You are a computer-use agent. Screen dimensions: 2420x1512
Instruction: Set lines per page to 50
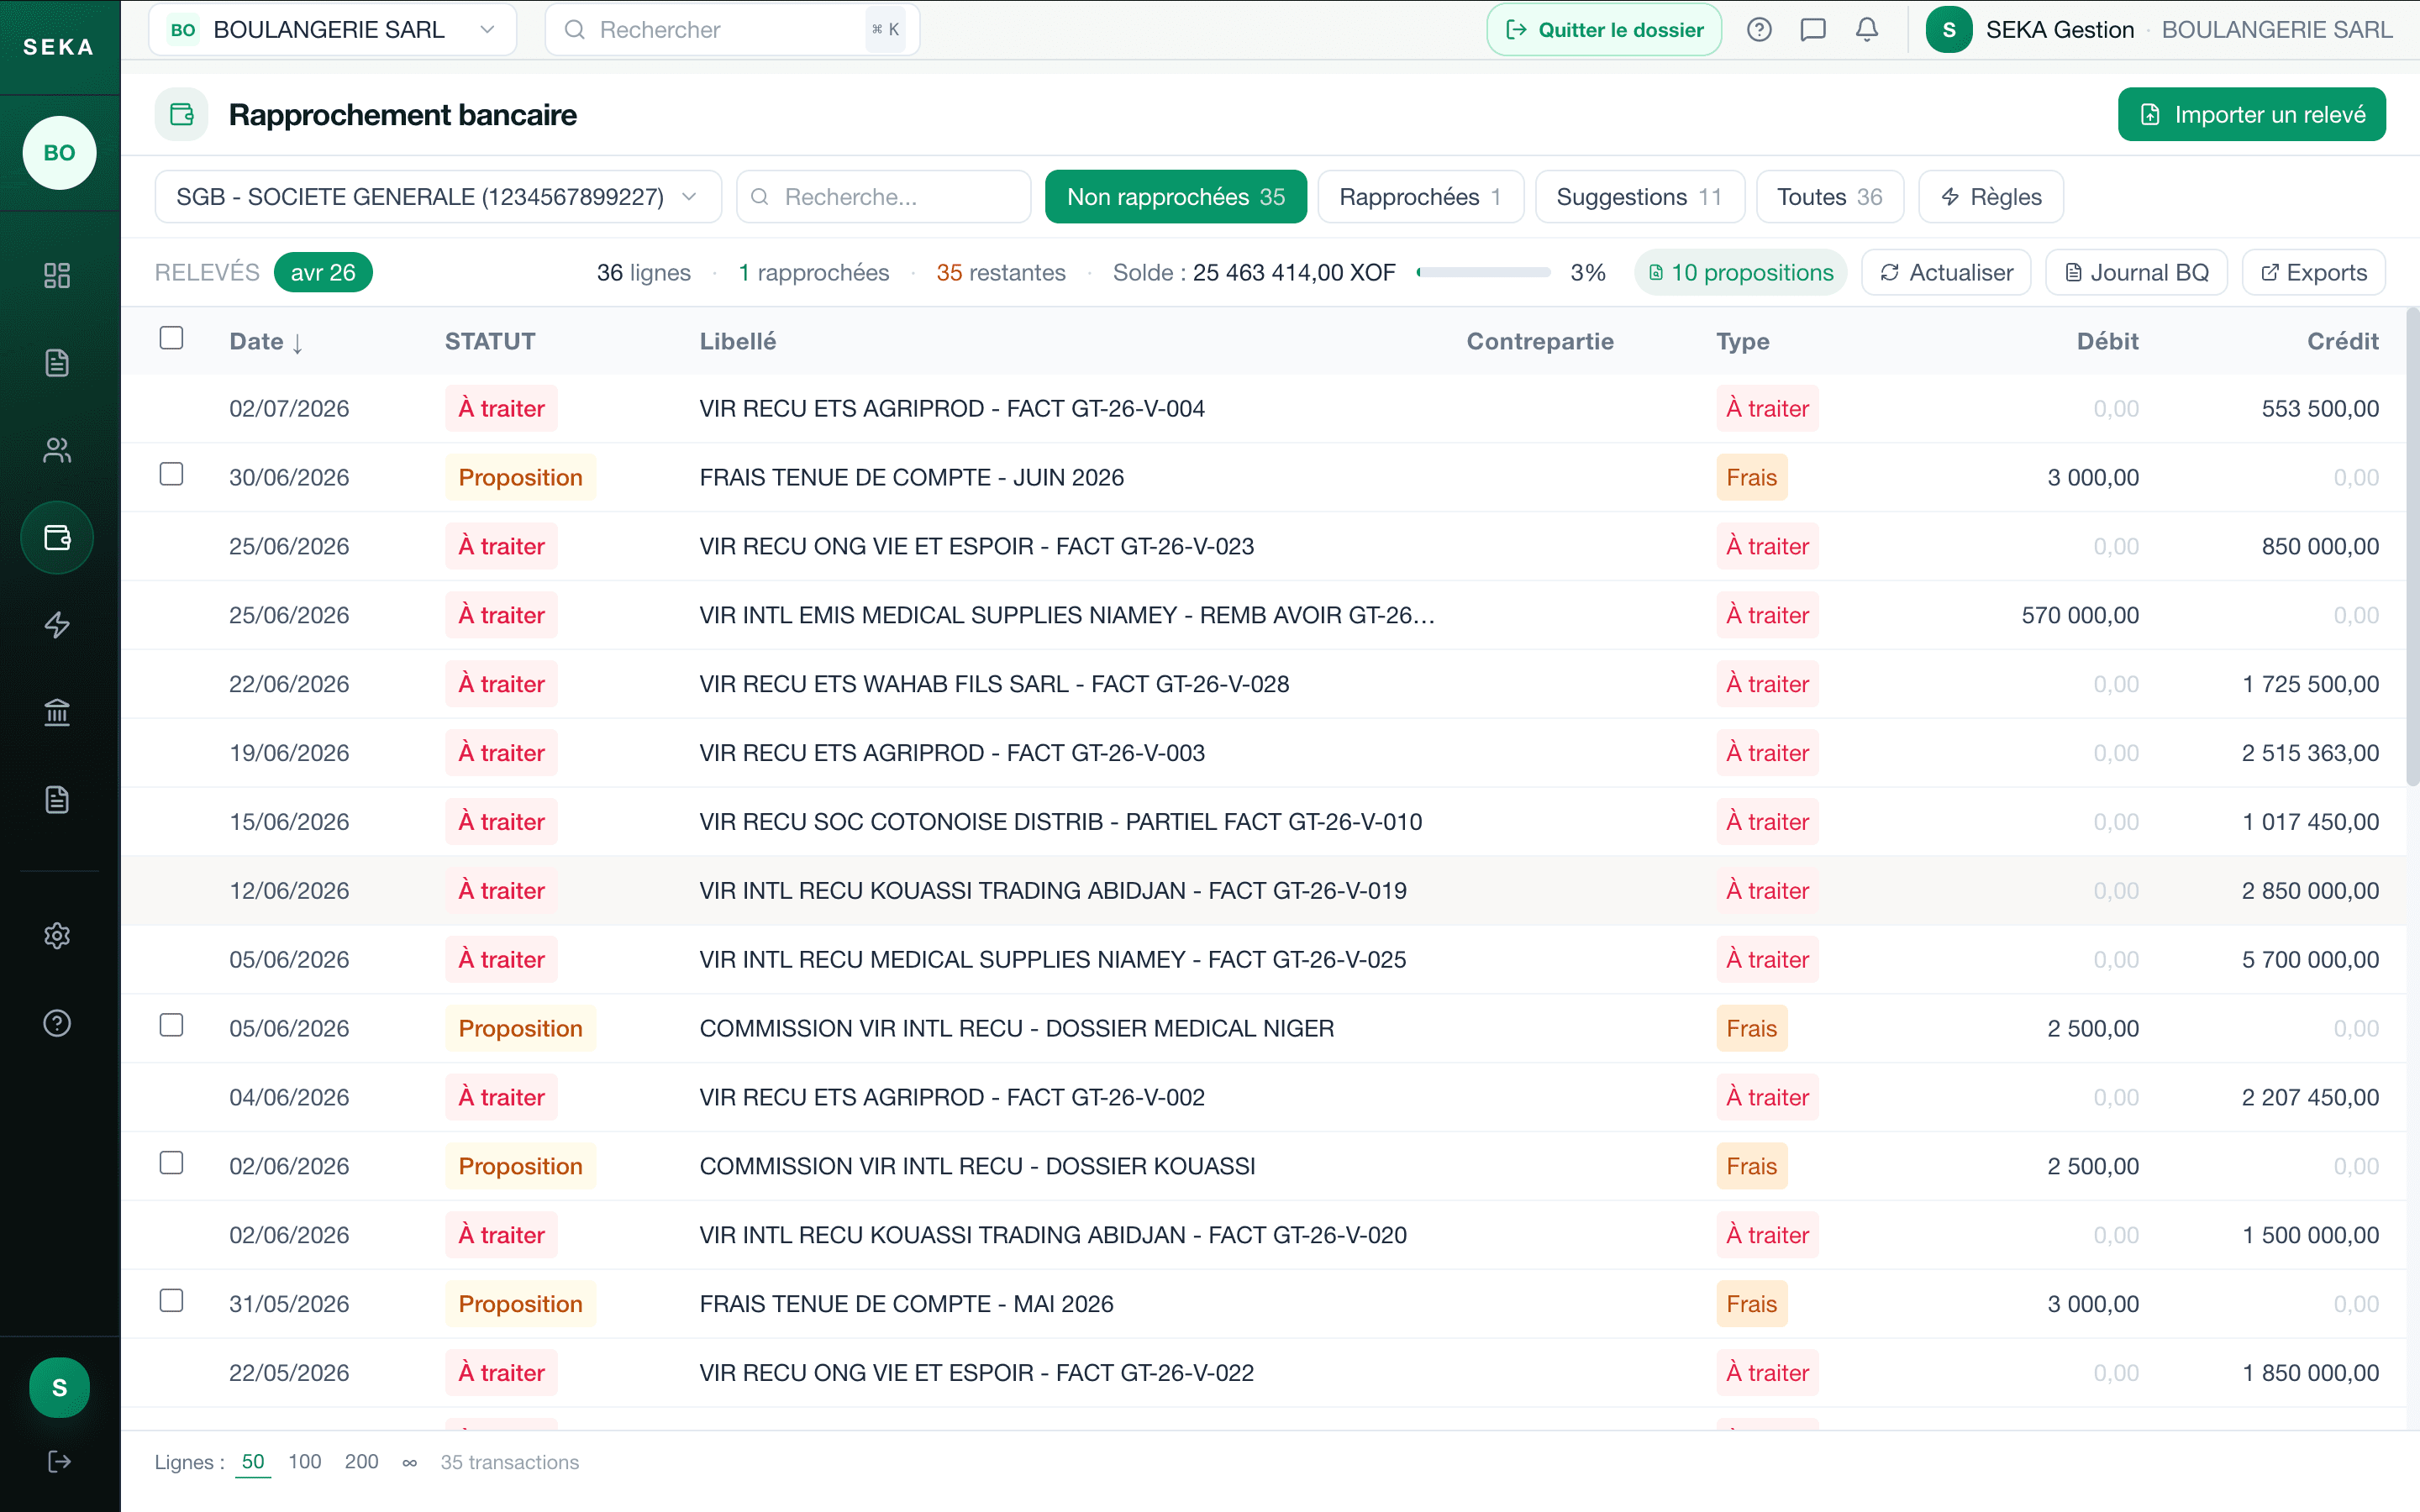click(253, 1462)
